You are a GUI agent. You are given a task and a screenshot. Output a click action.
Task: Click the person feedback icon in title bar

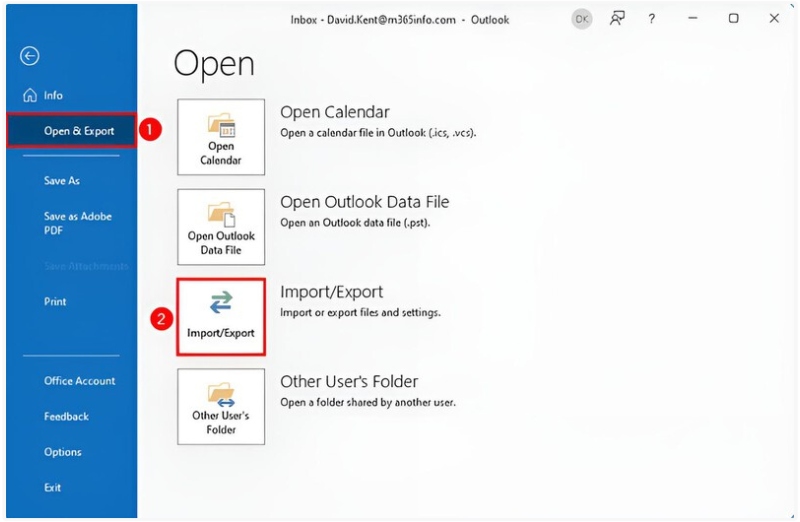point(617,18)
